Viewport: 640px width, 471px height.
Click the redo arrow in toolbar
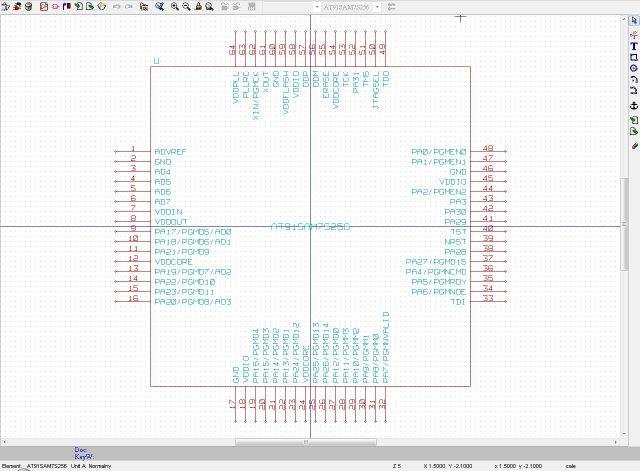tap(129, 7)
